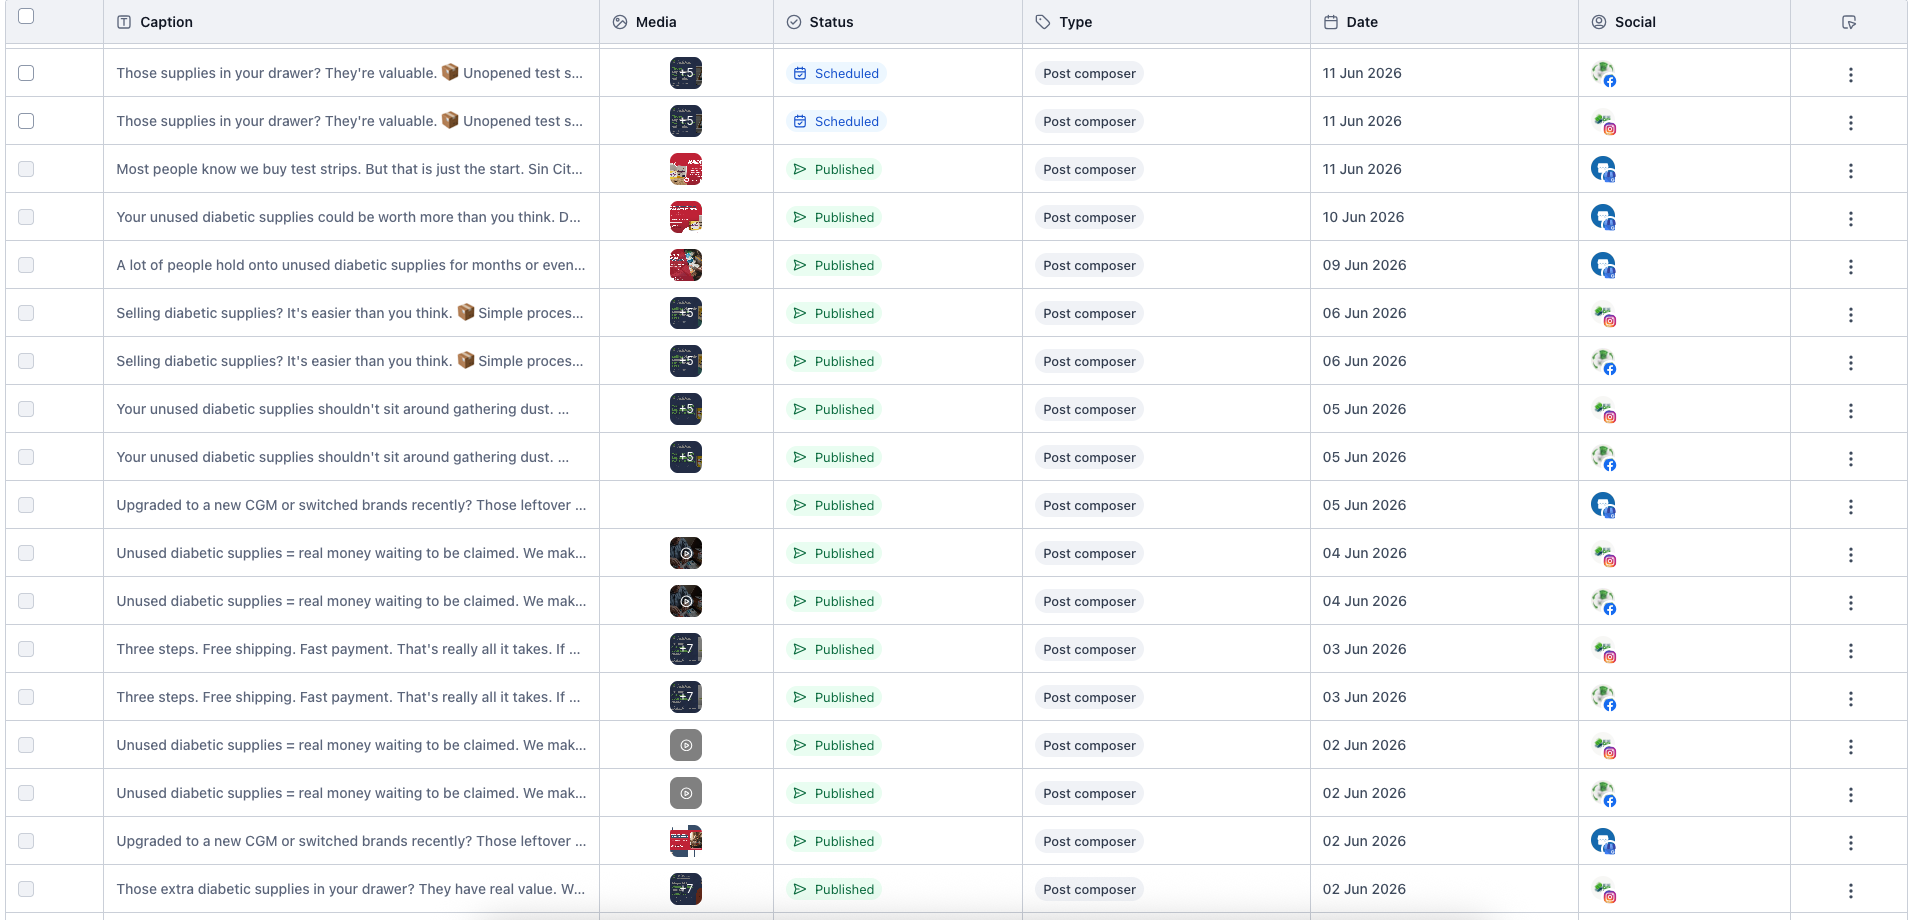The width and height of the screenshot is (1913, 920).
Task: Check the 02 Jun 'Upgraded to a new CGM' row
Action: 26,841
